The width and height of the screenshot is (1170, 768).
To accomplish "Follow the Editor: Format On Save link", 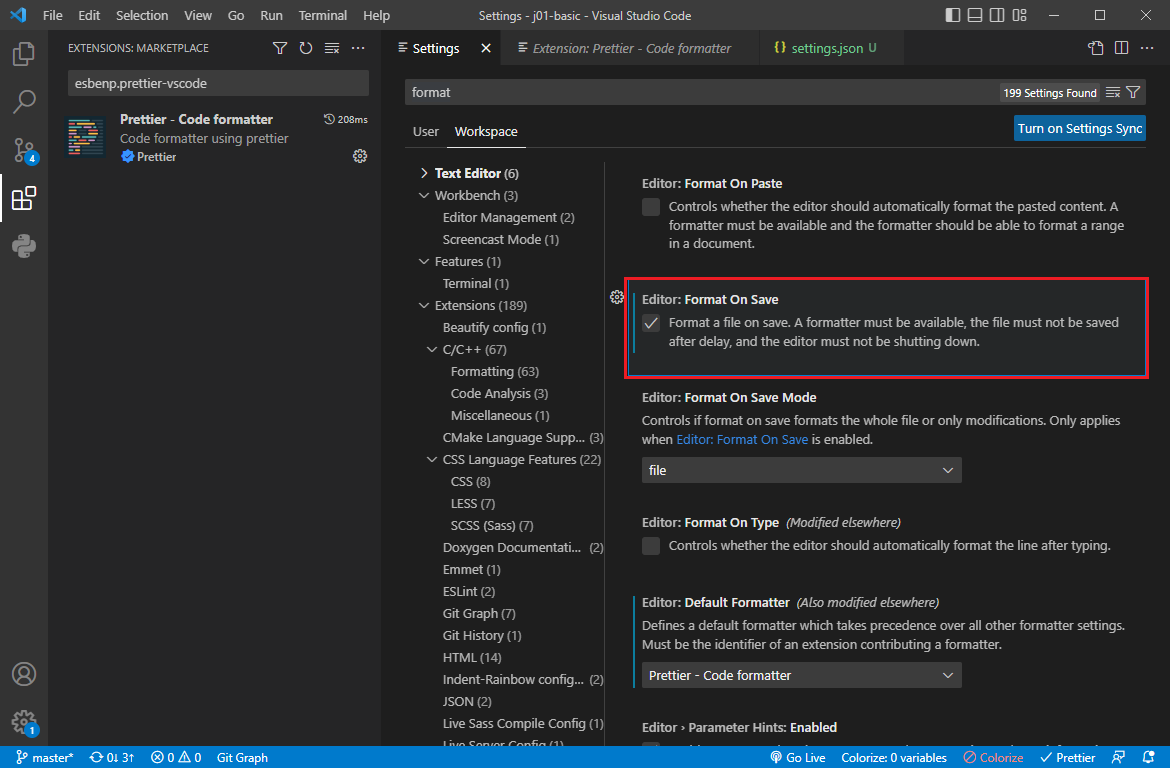I will click(742, 439).
